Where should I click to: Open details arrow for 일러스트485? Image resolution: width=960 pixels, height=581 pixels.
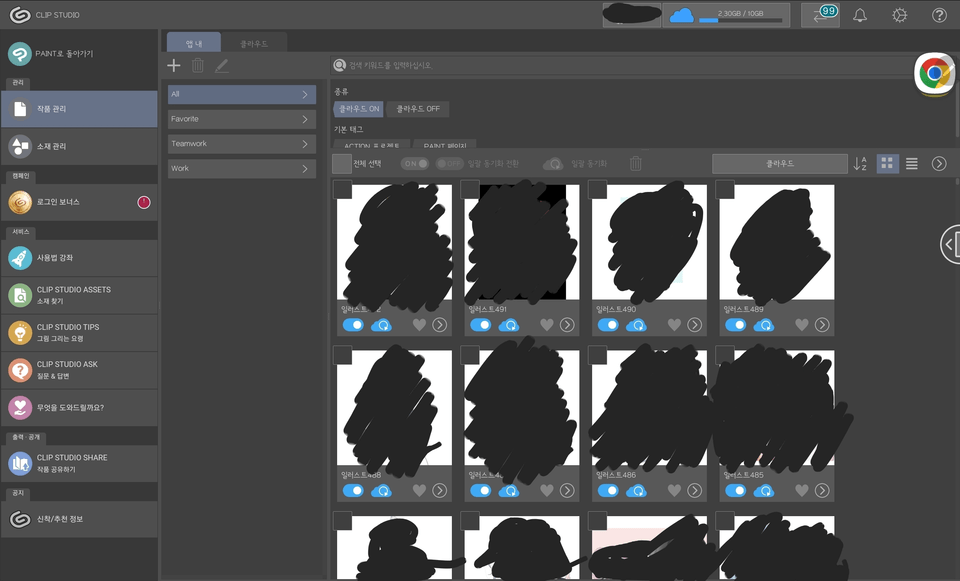click(822, 490)
